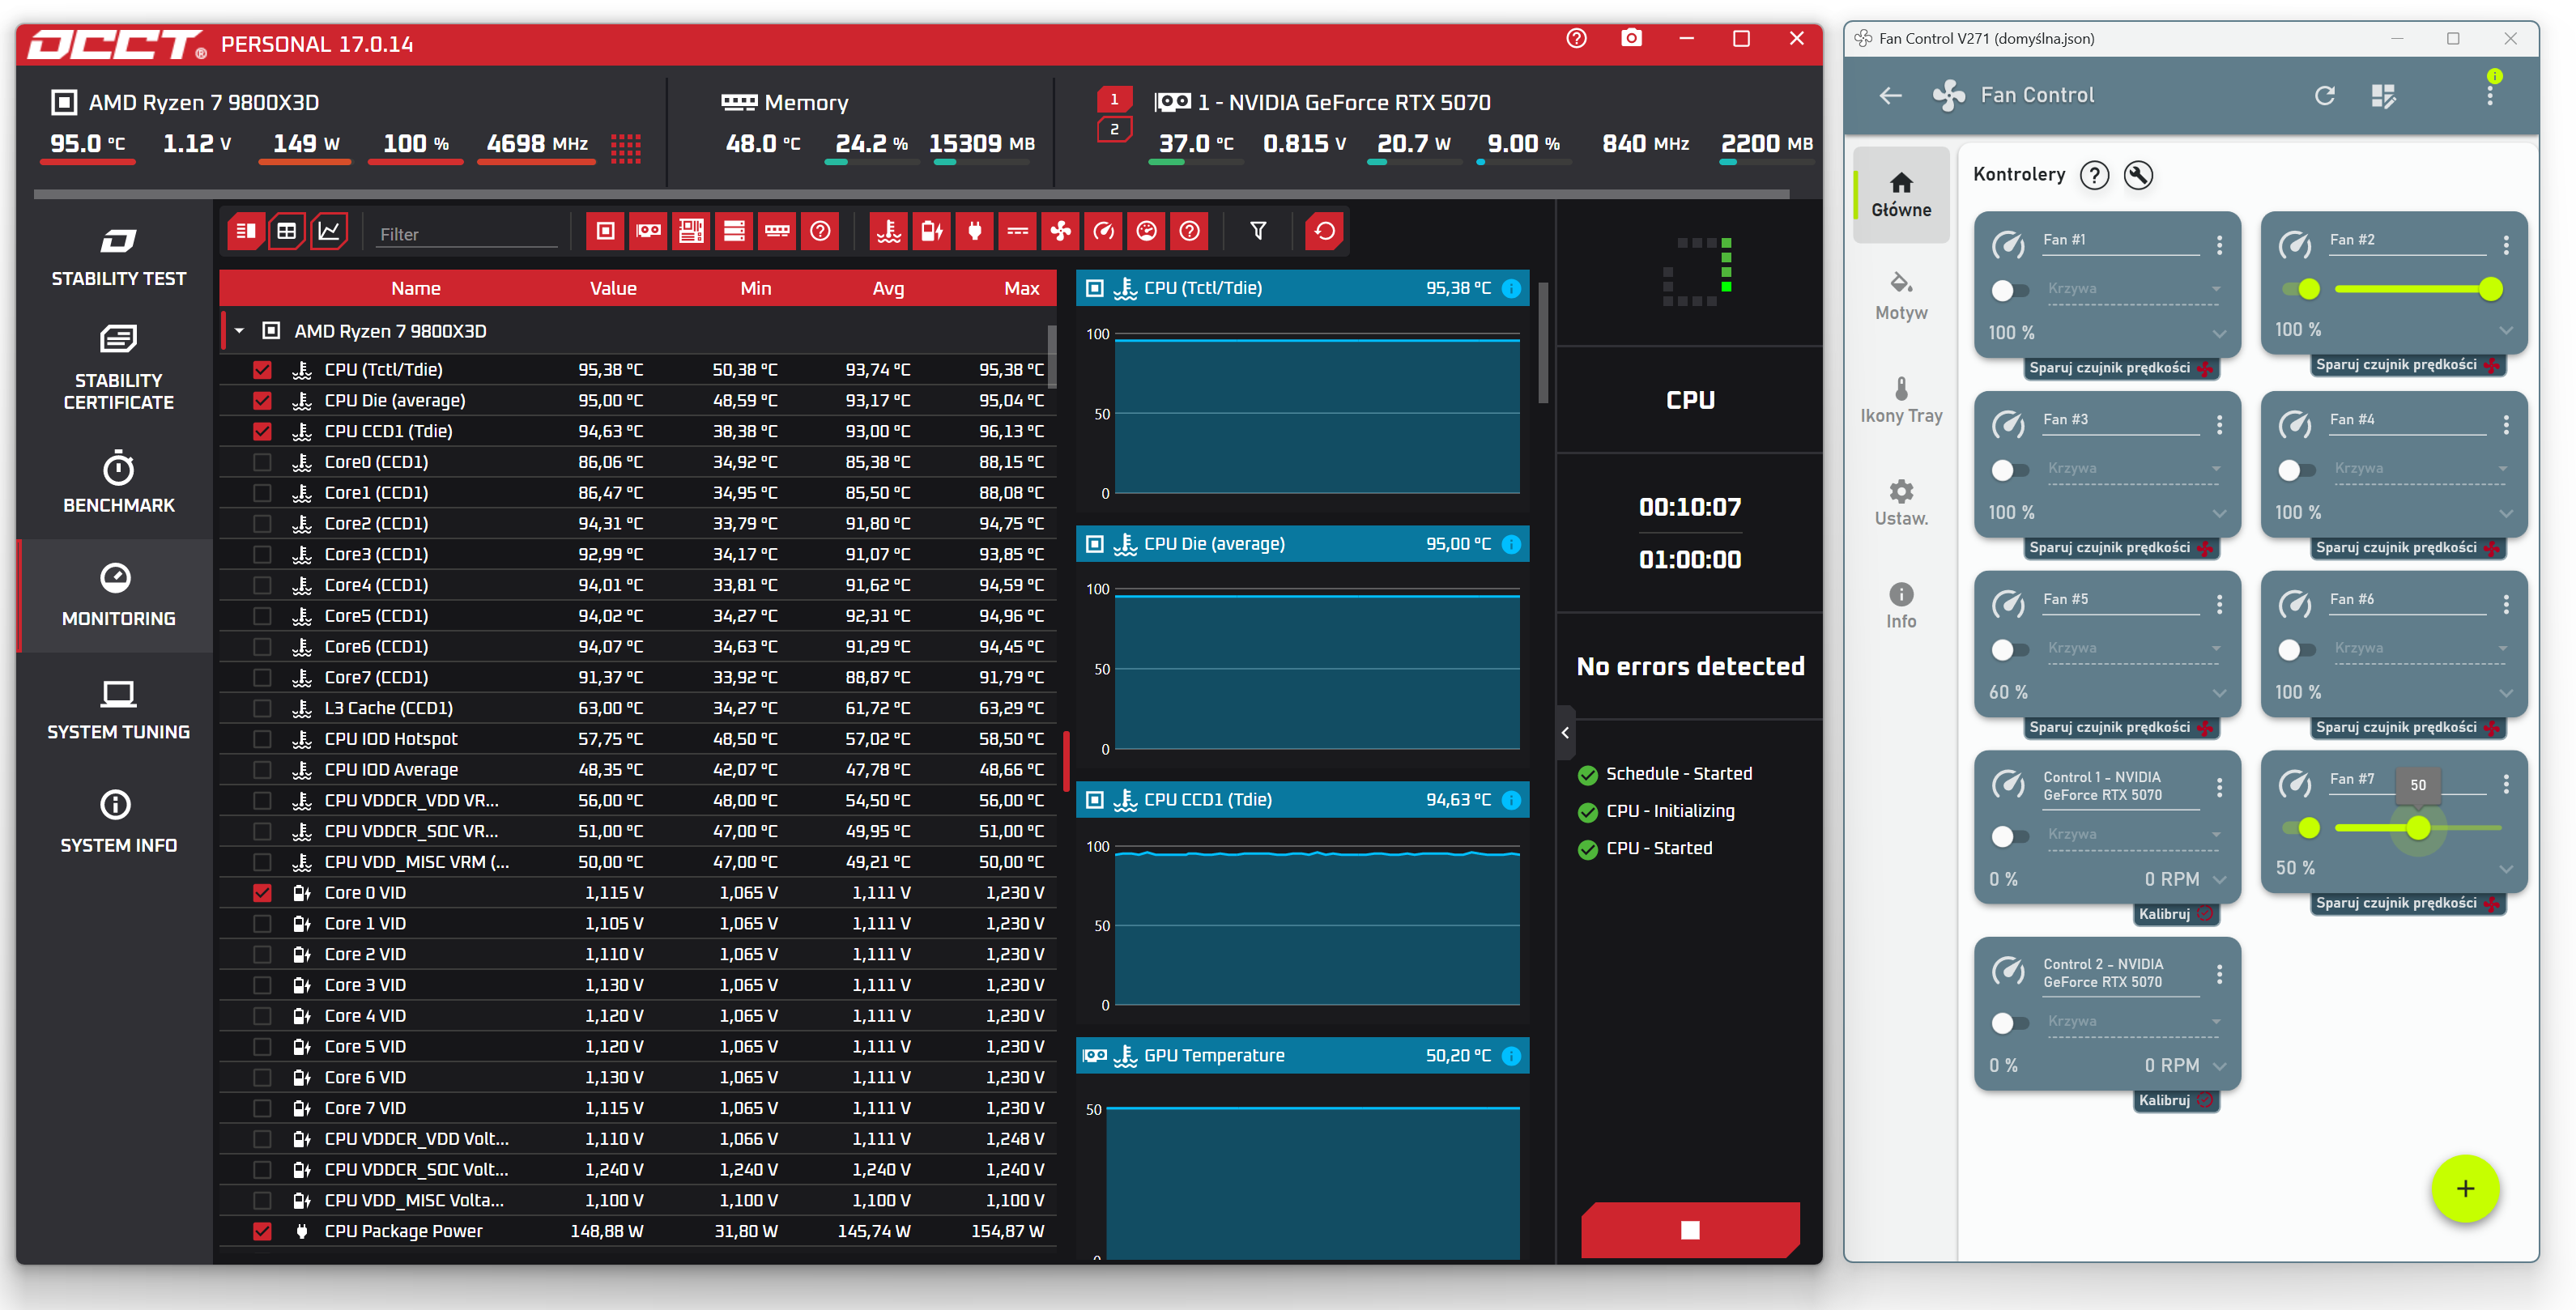The image size is (2576, 1310).
Task: Switch OCCT monitoring to graph view icon
Action: pos(329,232)
